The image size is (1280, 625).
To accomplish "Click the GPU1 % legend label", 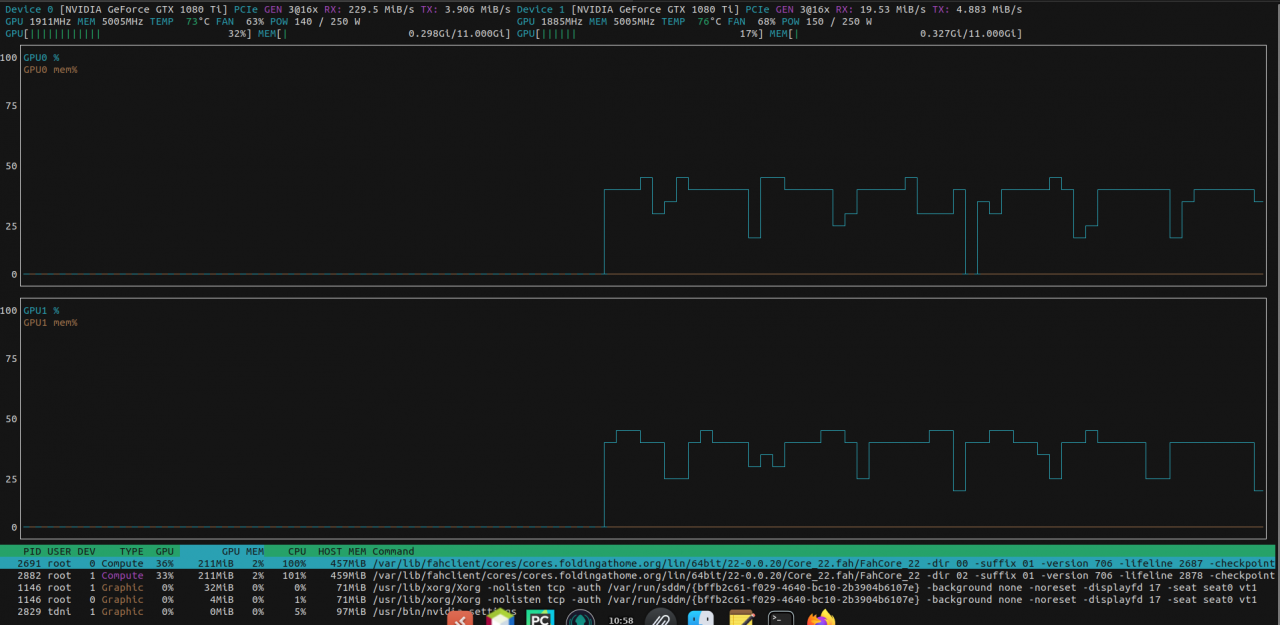I will 41,311.
